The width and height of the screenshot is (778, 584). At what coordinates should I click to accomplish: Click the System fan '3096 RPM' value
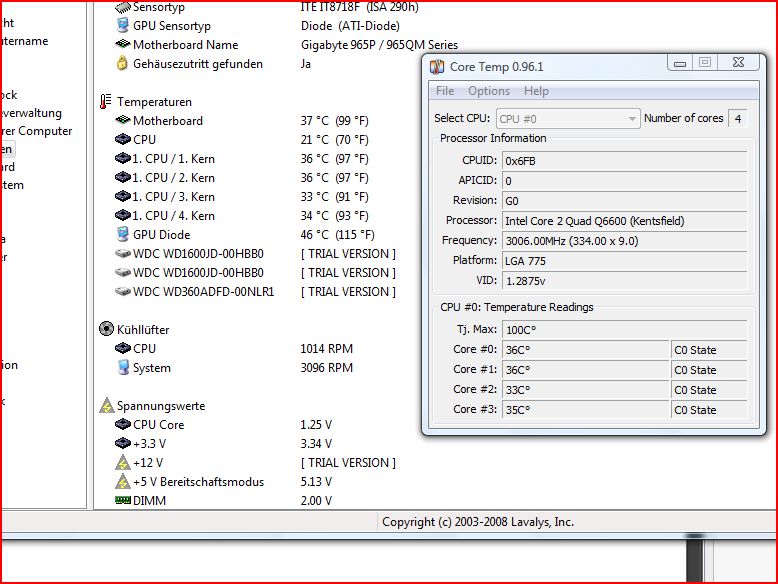tap(326, 368)
